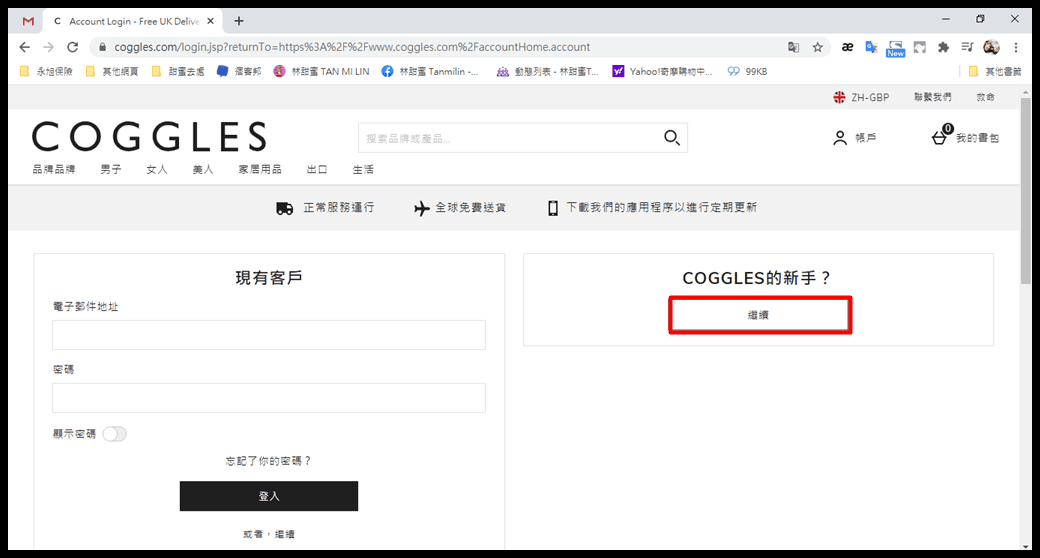Open the pinned Gmail tab
This screenshot has width=1040, height=558.
pos(28,21)
